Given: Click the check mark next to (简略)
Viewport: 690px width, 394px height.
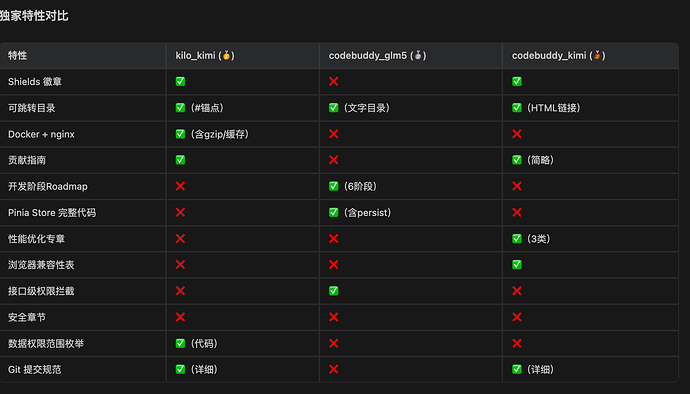Looking at the screenshot, I should [x=517, y=160].
